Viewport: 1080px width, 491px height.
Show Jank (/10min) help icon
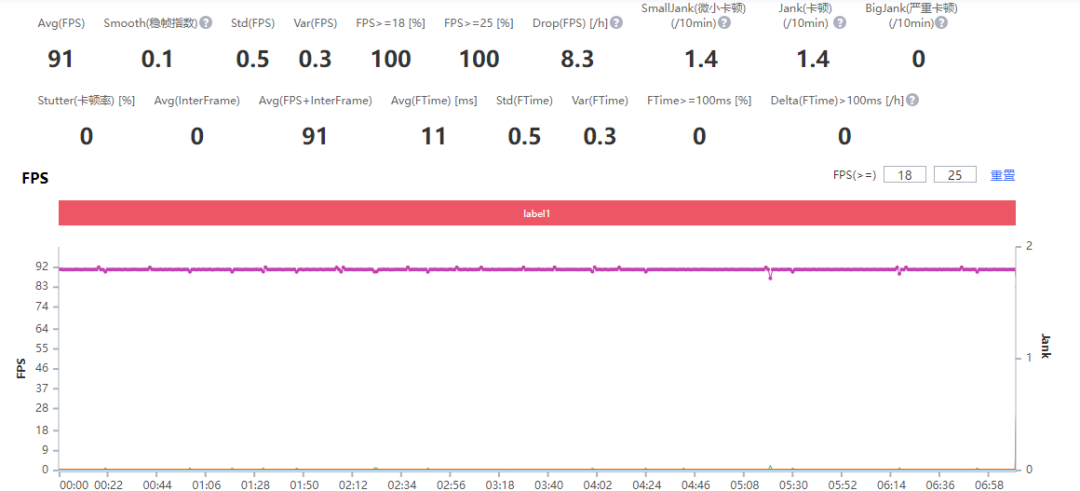click(839, 23)
